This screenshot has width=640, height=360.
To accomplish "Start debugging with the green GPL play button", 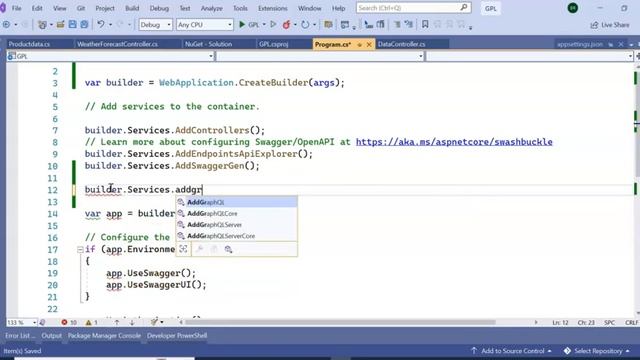I will [249, 24].
